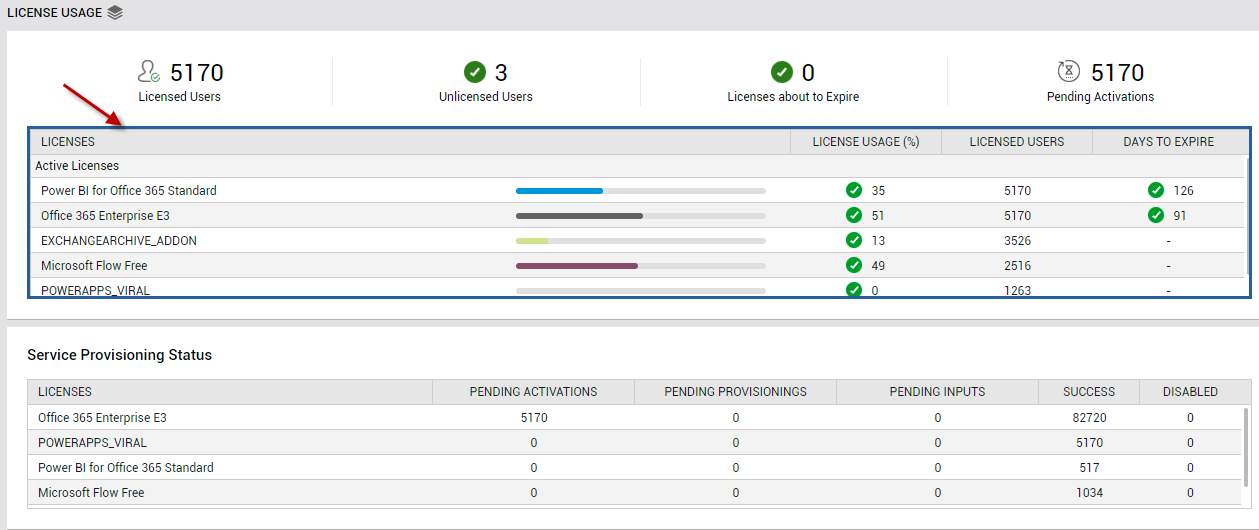Click the Licensed Users person icon
1259x530 pixels.
tap(149, 72)
